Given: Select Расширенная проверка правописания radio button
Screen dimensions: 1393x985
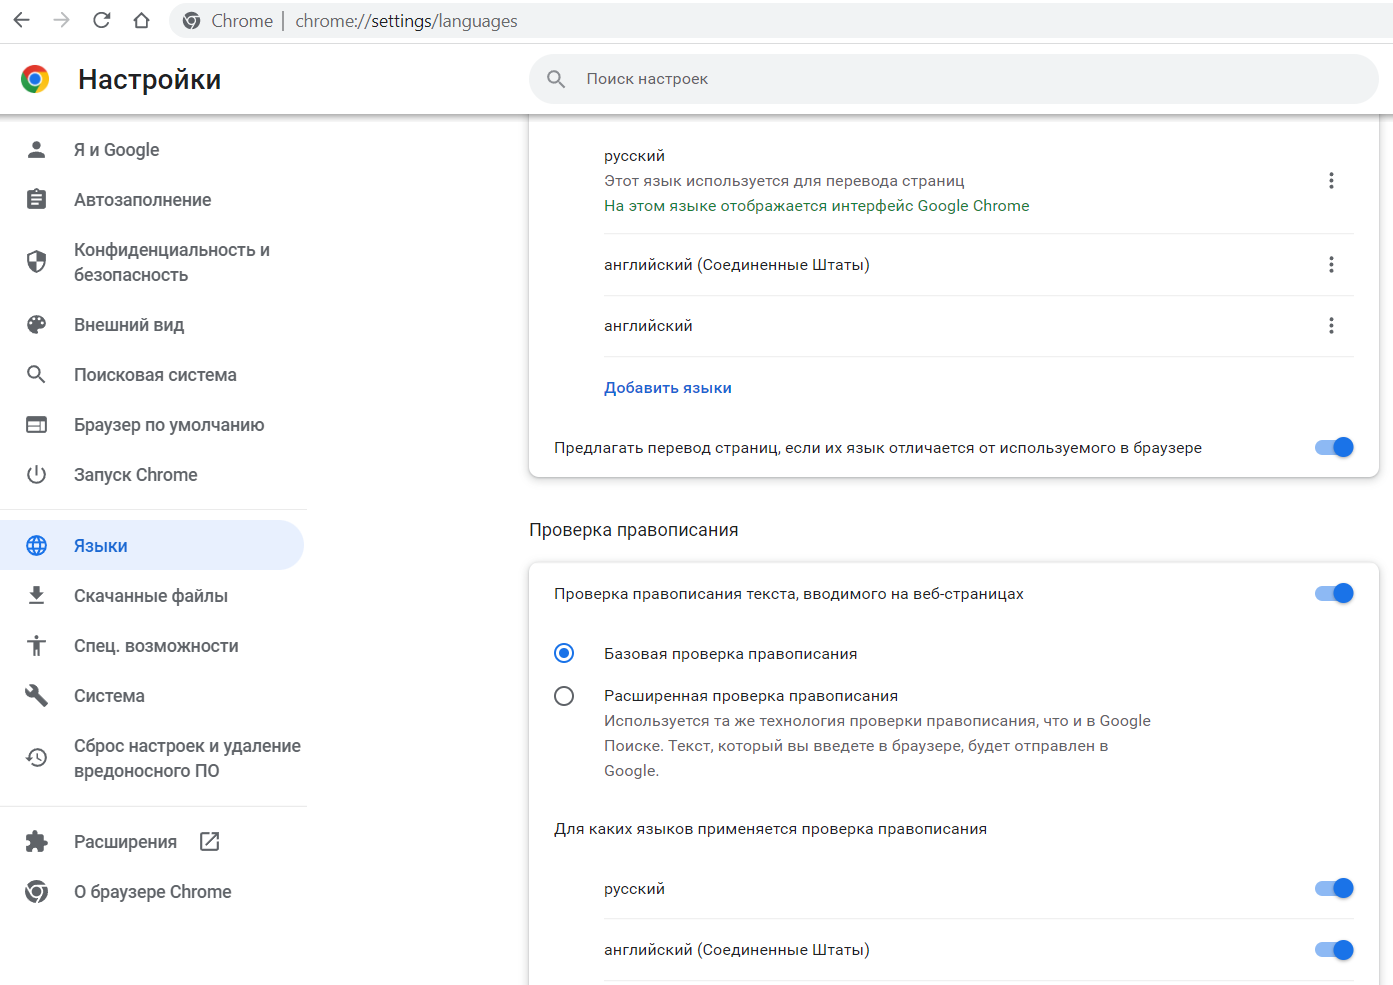Looking at the screenshot, I should (564, 696).
